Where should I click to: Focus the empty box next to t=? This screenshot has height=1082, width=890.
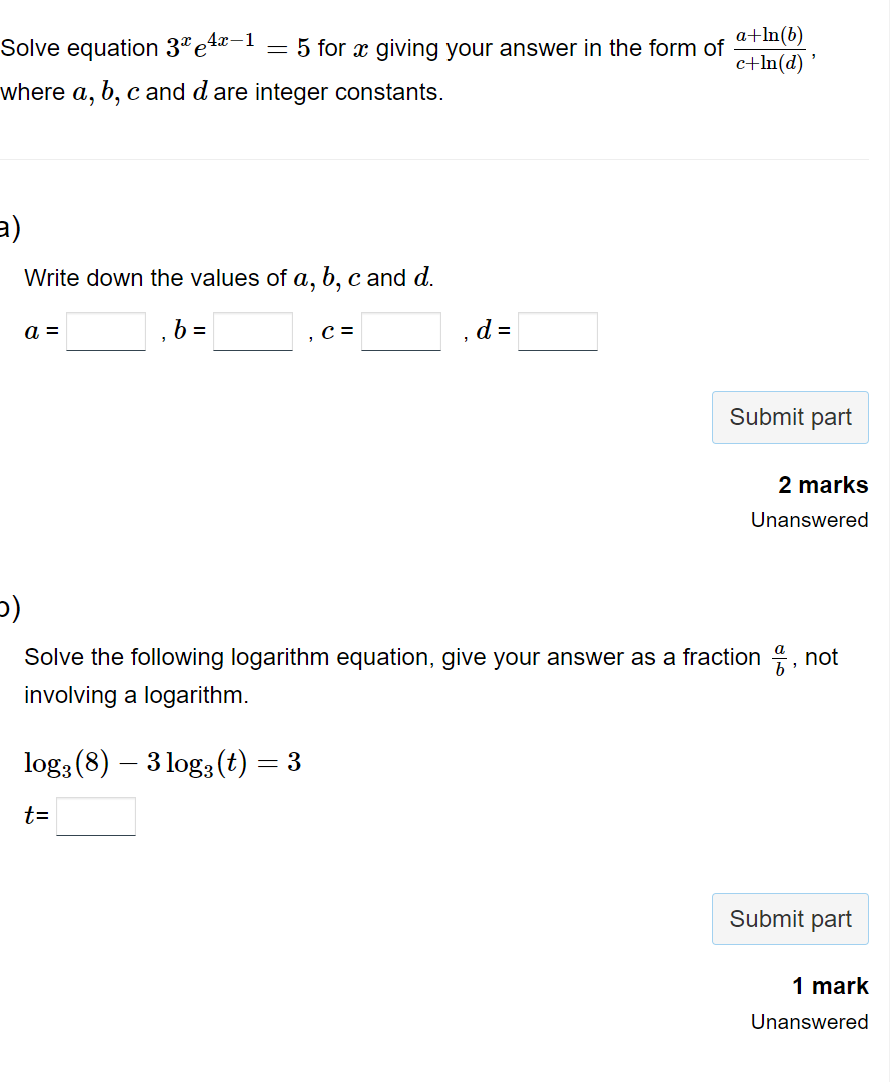point(95,815)
